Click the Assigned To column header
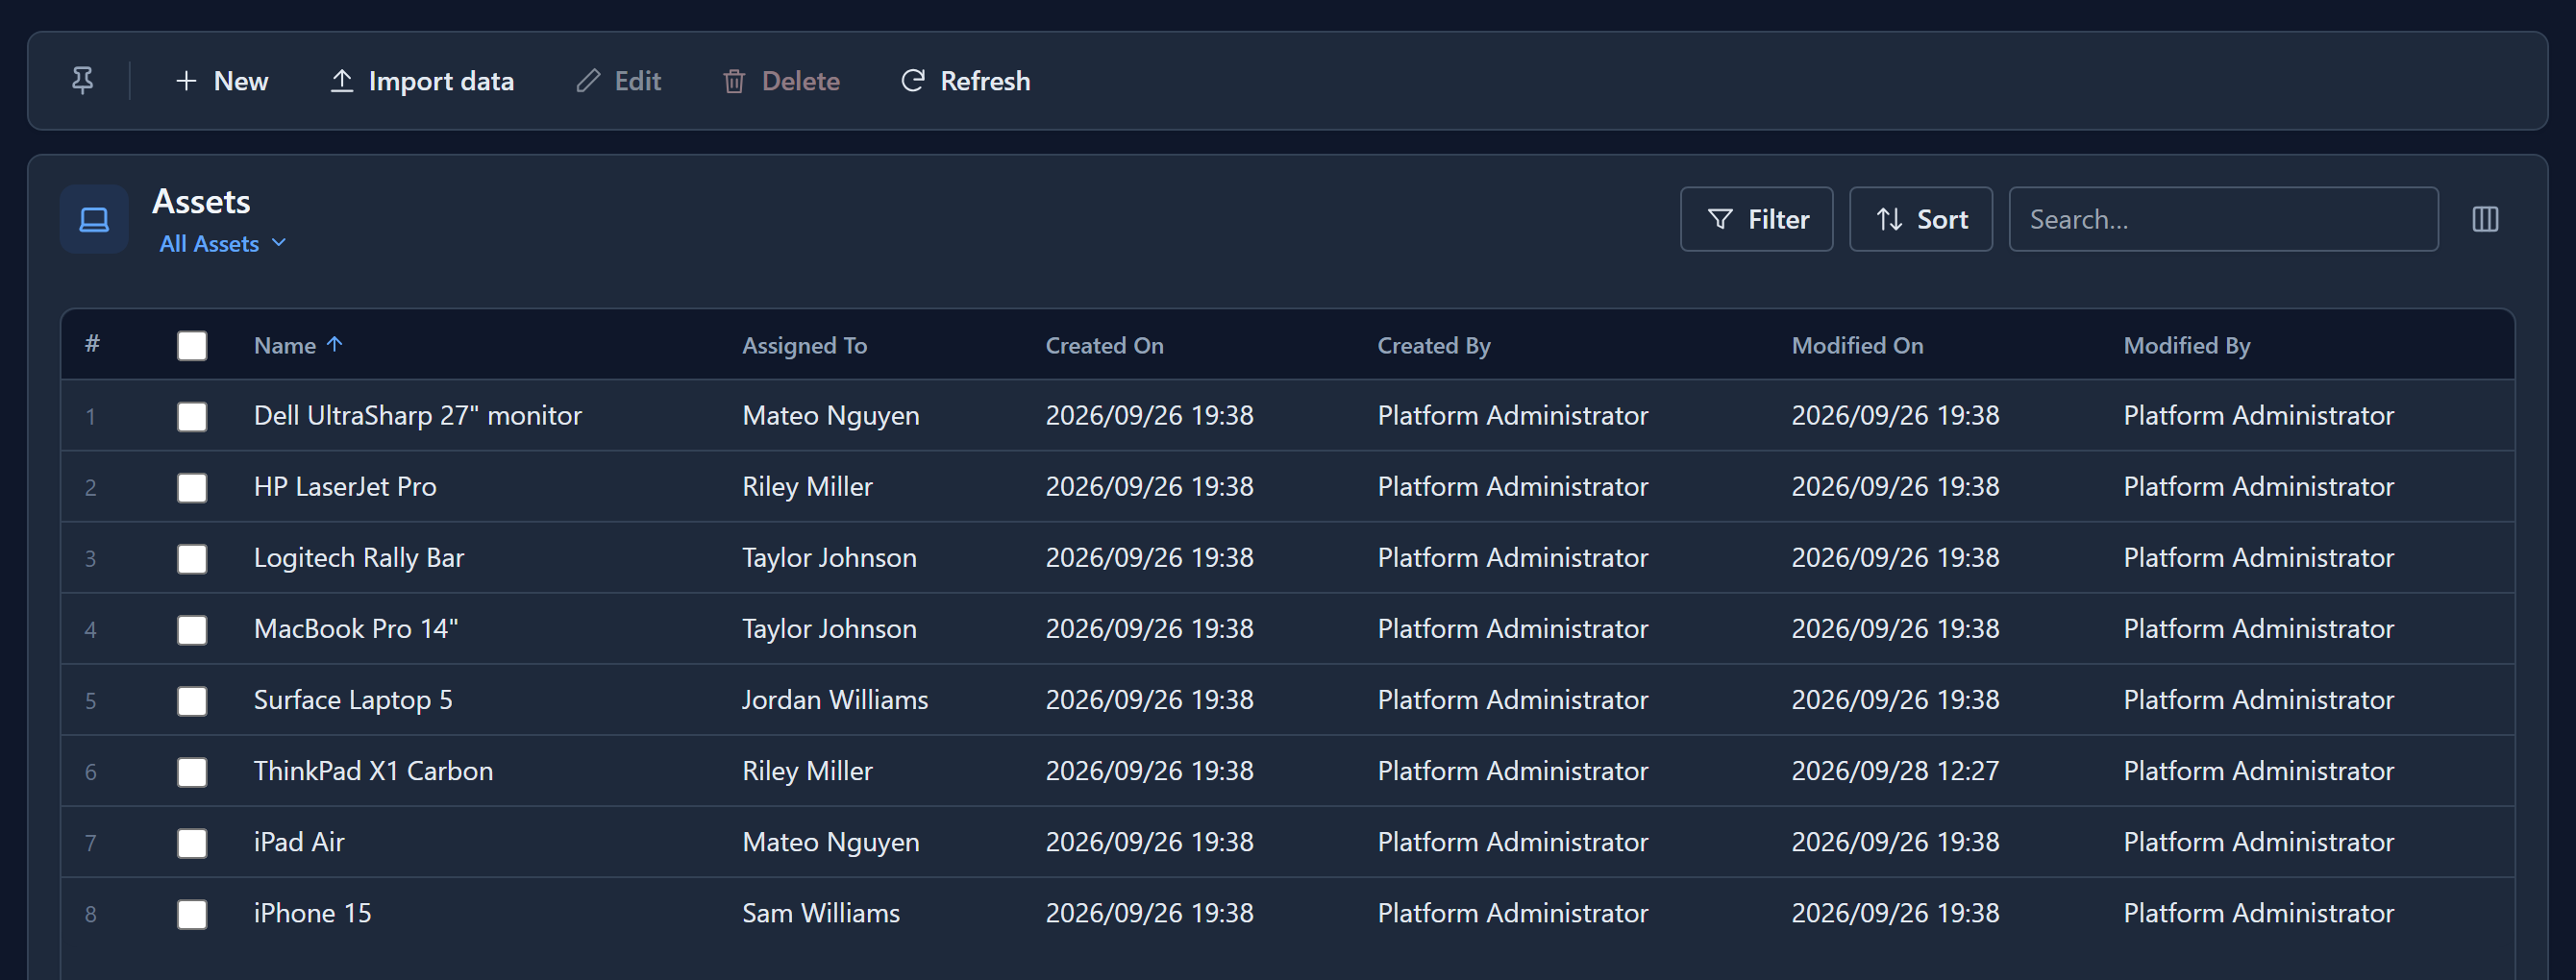 click(x=804, y=345)
